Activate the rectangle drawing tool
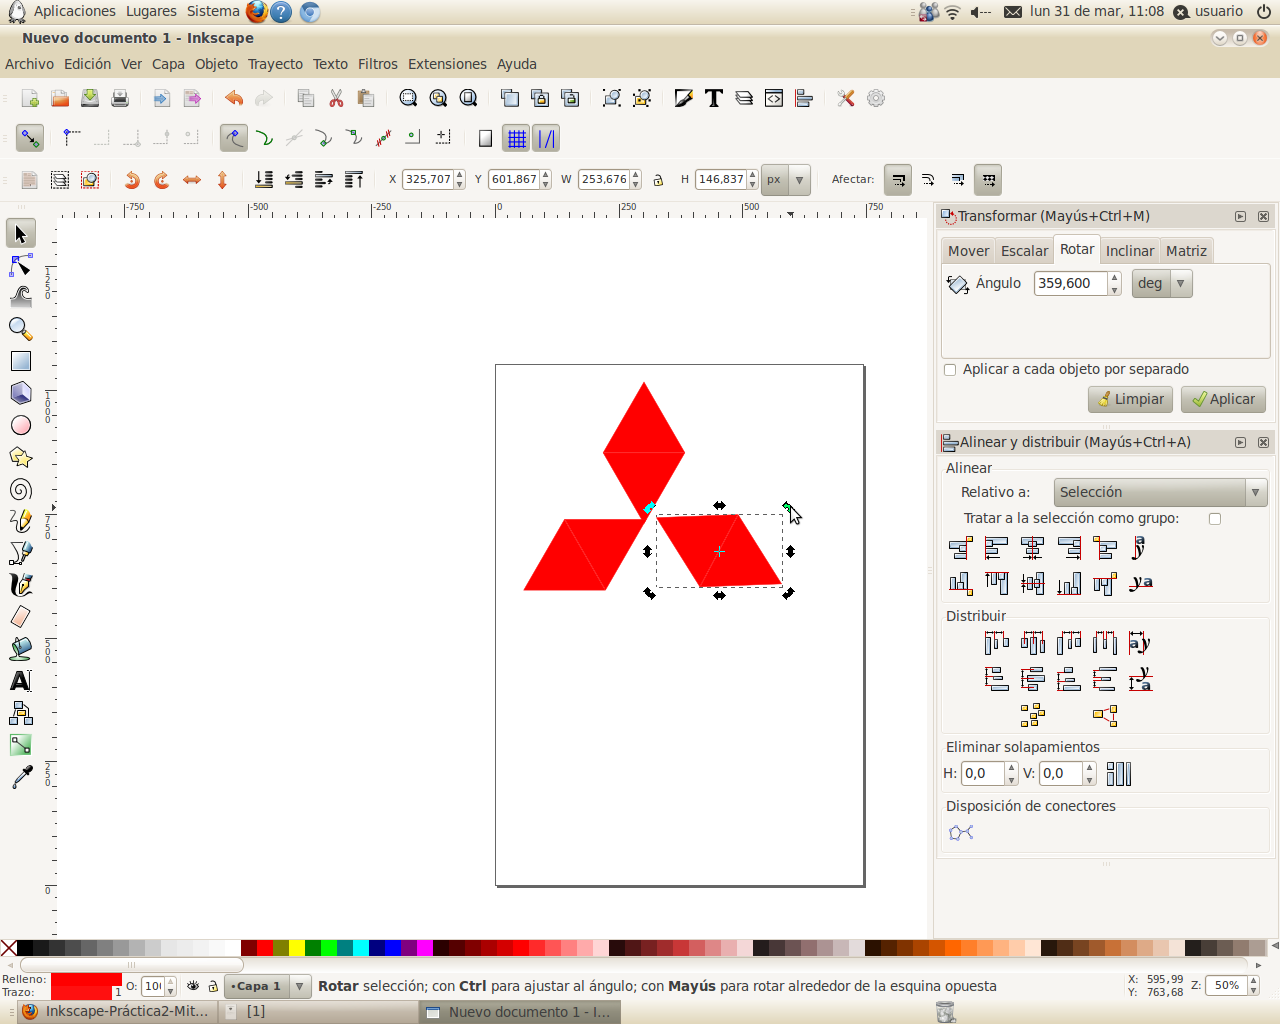This screenshot has width=1280, height=1024. 21,361
